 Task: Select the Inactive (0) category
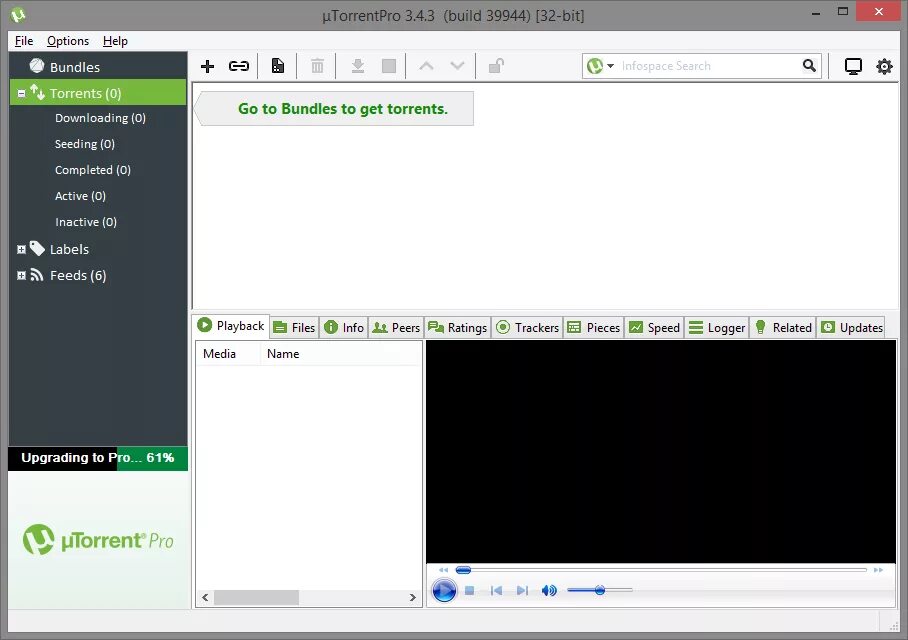click(x=86, y=222)
